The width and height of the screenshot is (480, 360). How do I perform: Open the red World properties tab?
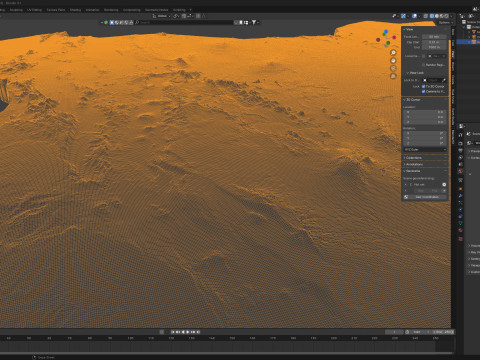tap(460, 171)
